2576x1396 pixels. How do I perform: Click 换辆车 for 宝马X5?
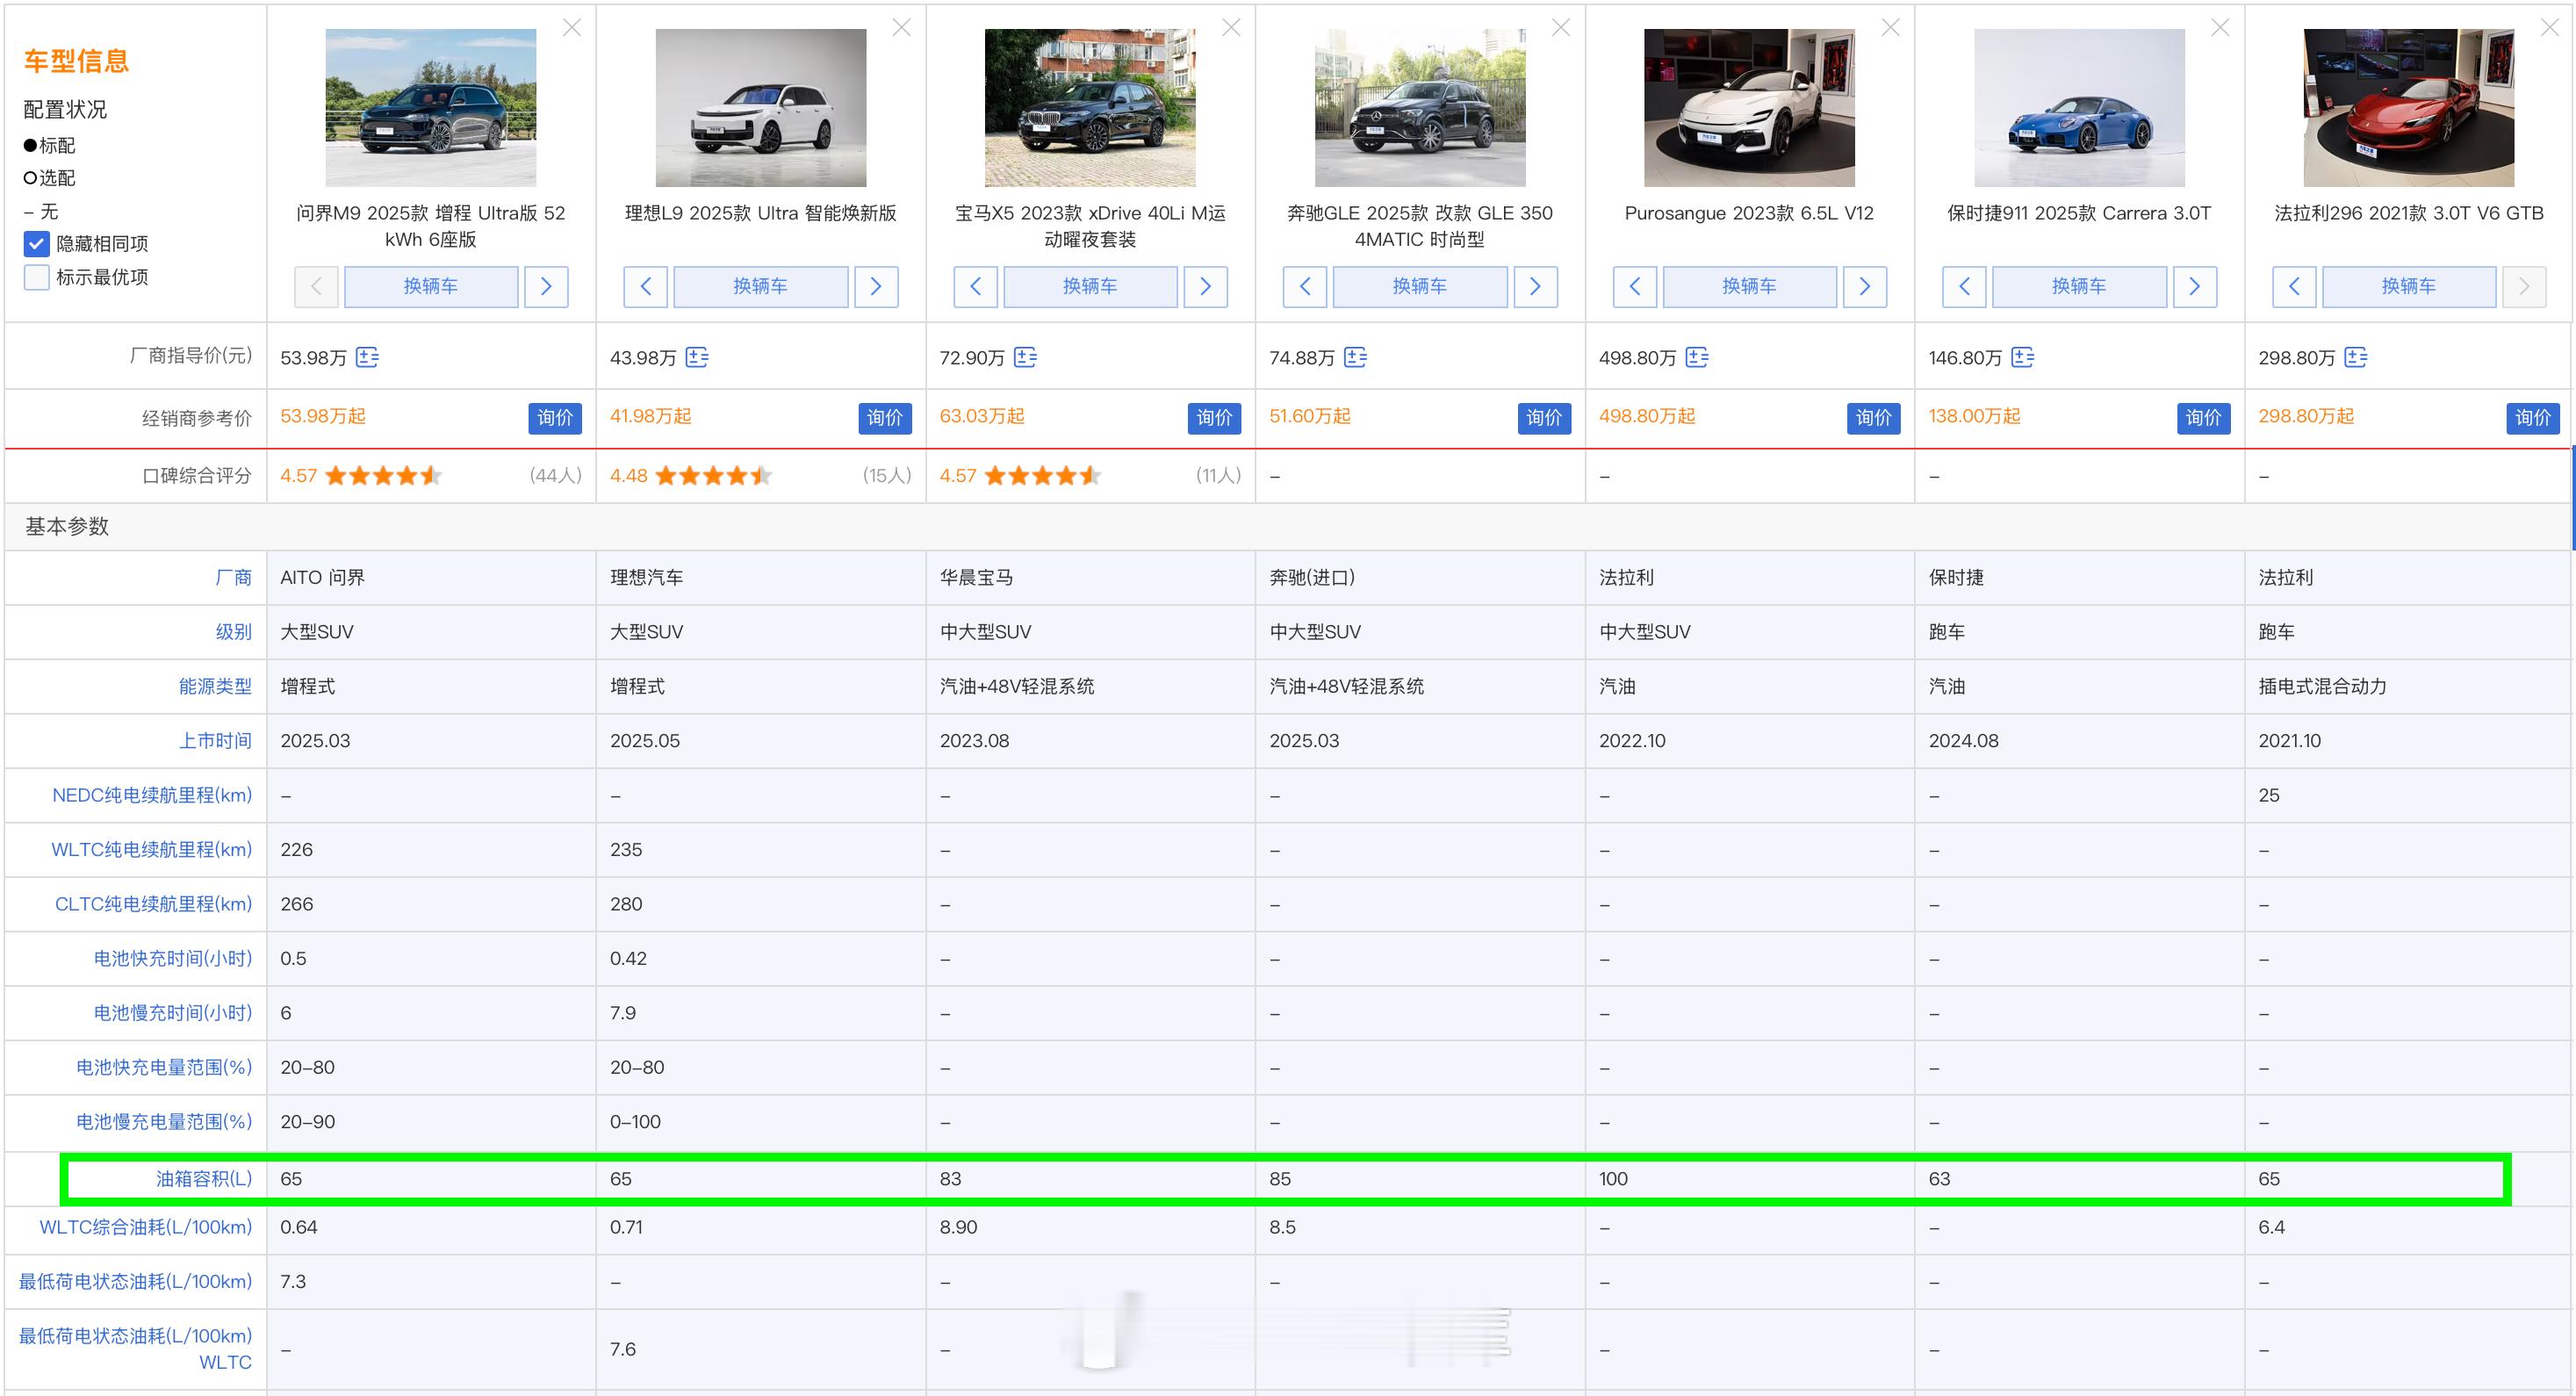1090,287
